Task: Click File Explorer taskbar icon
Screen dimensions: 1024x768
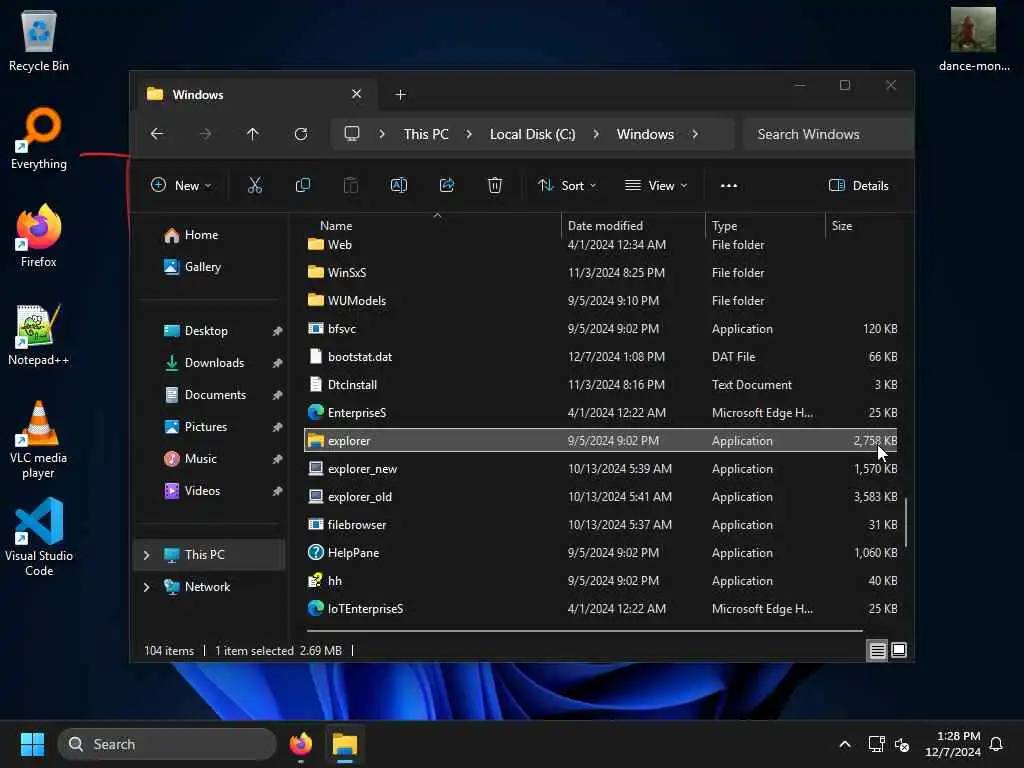Action: coord(345,744)
